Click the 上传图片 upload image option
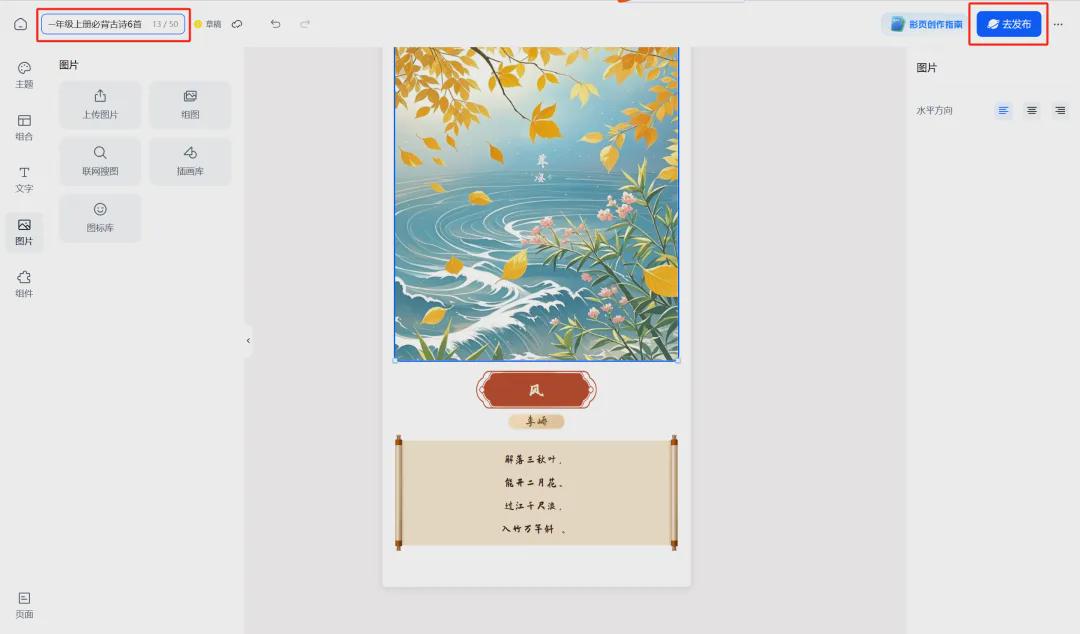Viewport: 1080px width, 634px height. (x=100, y=104)
